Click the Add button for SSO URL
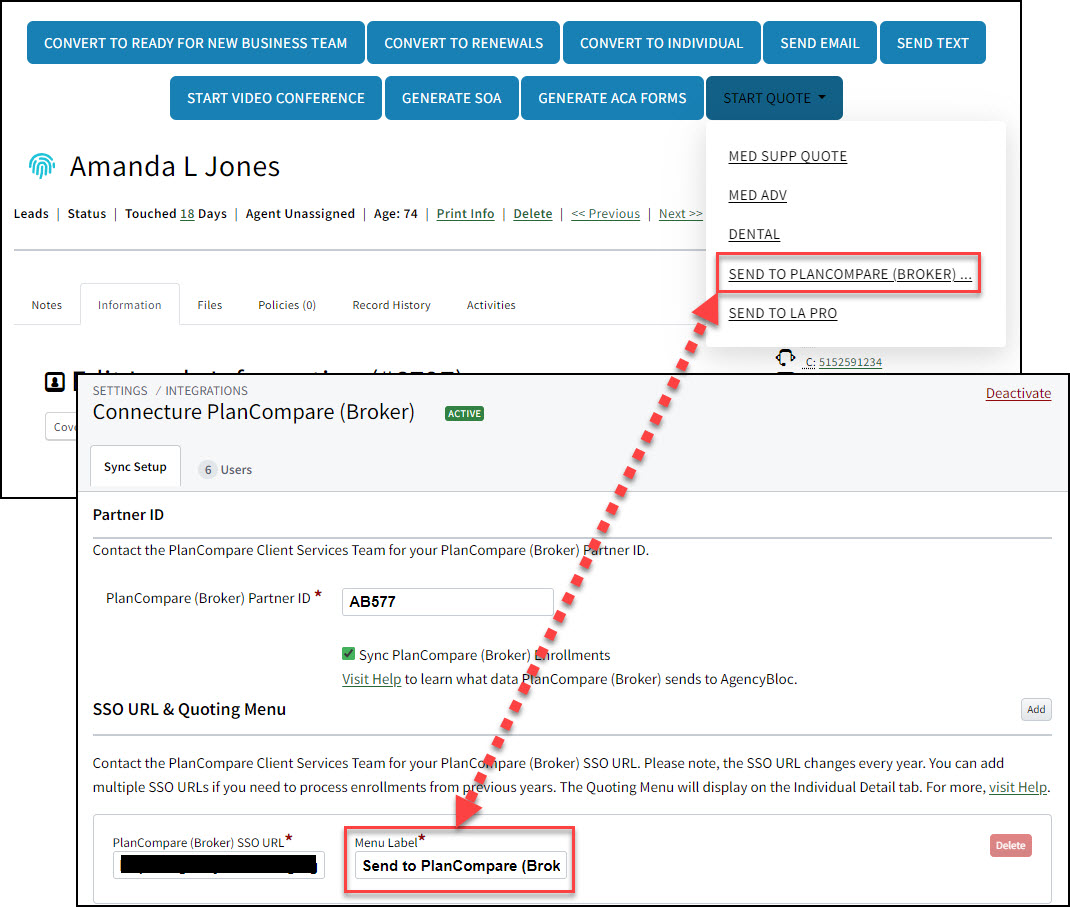1070x907 pixels. pos(1036,709)
